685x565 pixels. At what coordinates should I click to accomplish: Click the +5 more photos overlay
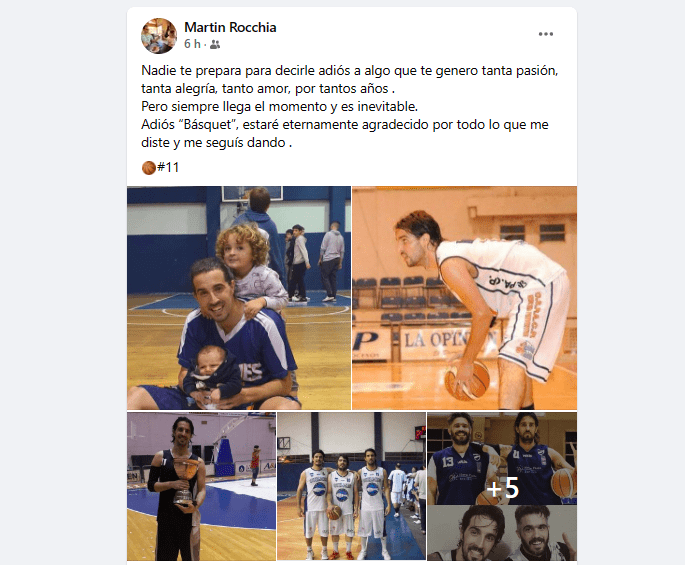pos(502,486)
